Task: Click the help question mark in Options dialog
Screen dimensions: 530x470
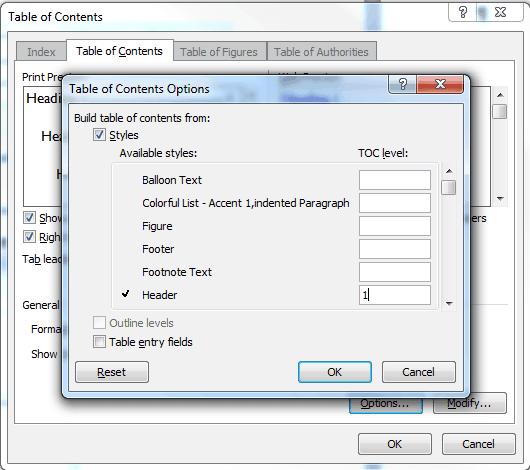Action: [x=403, y=84]
